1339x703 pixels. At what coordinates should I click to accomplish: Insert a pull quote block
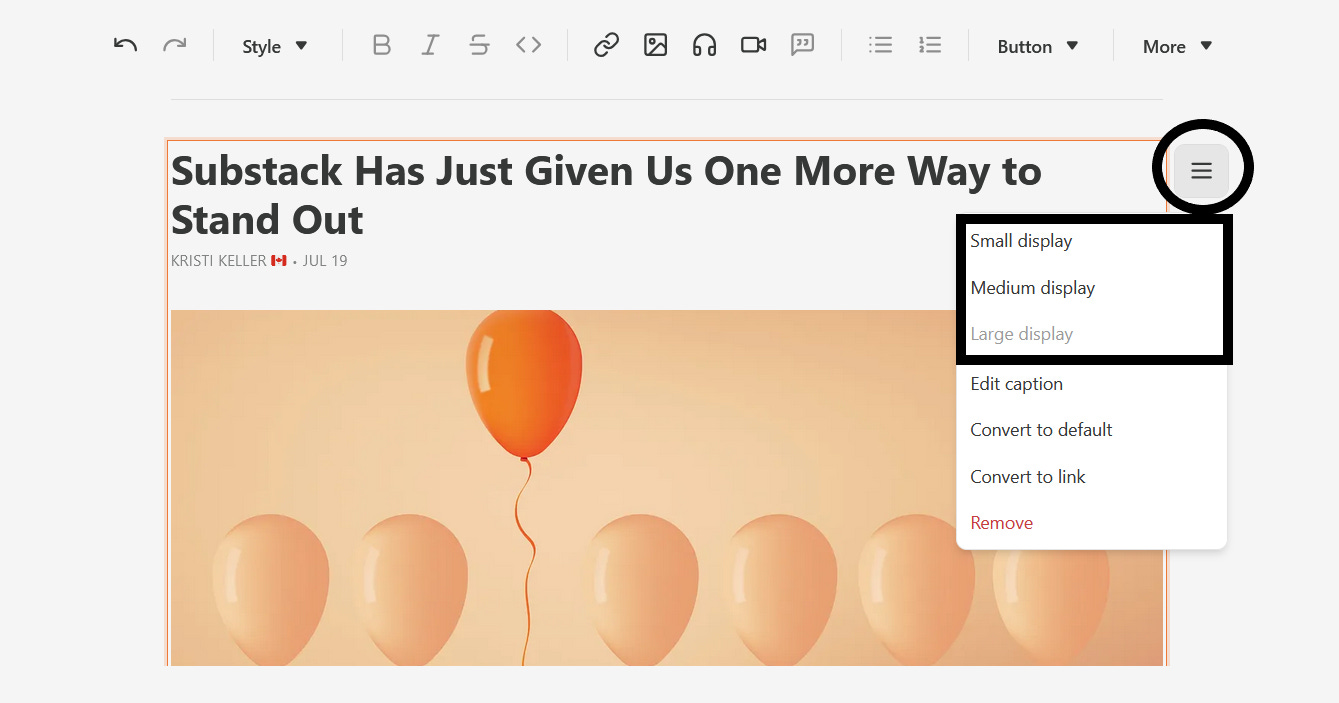(x=802, y=45)
